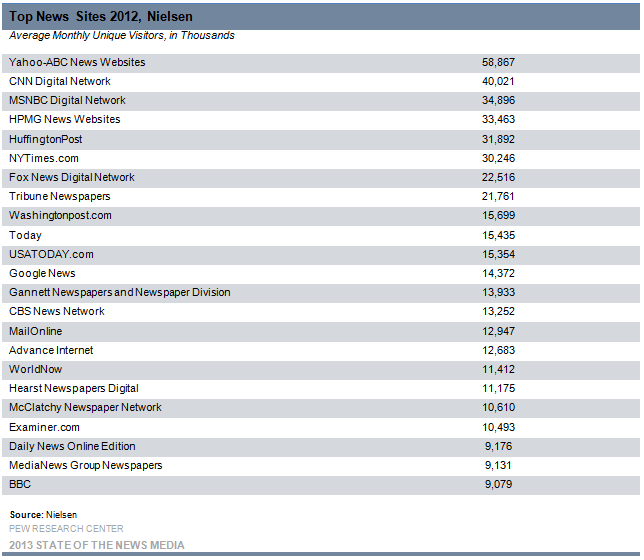The image size is (644, 560).
Task: Select the value 10,610
Action: 498,408
